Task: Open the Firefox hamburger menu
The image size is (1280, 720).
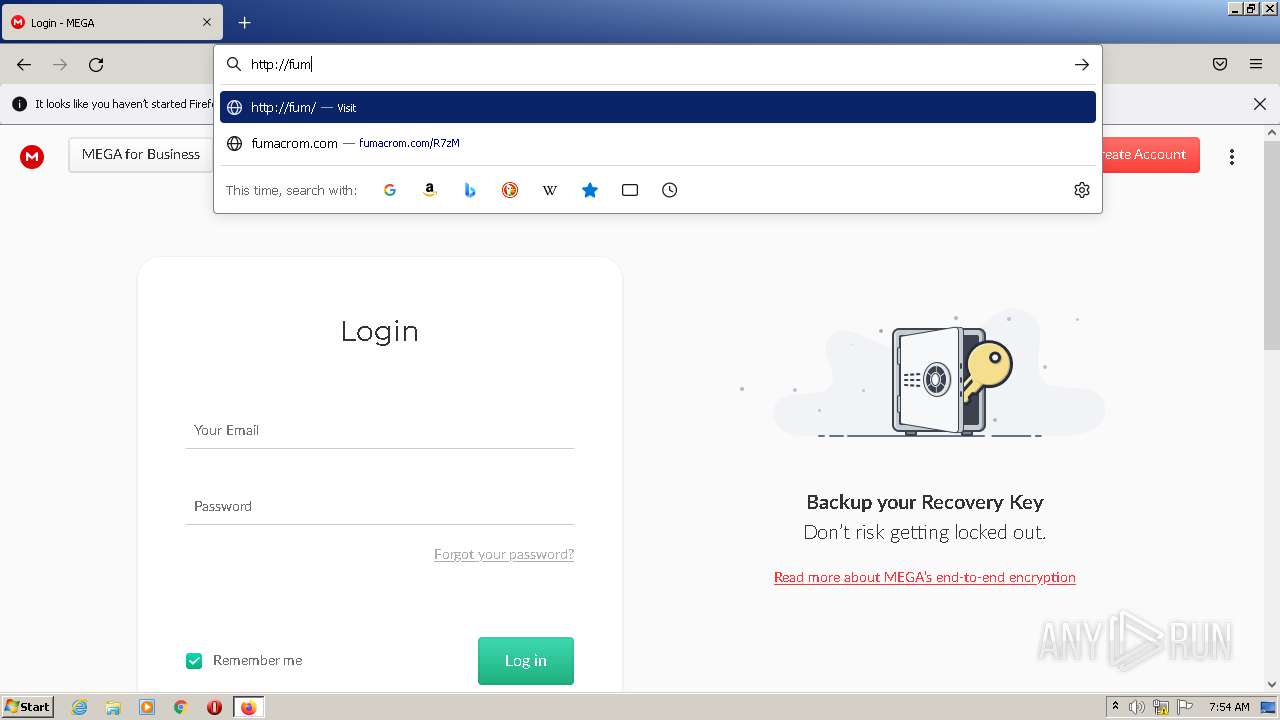Action: click(1256, 64)
